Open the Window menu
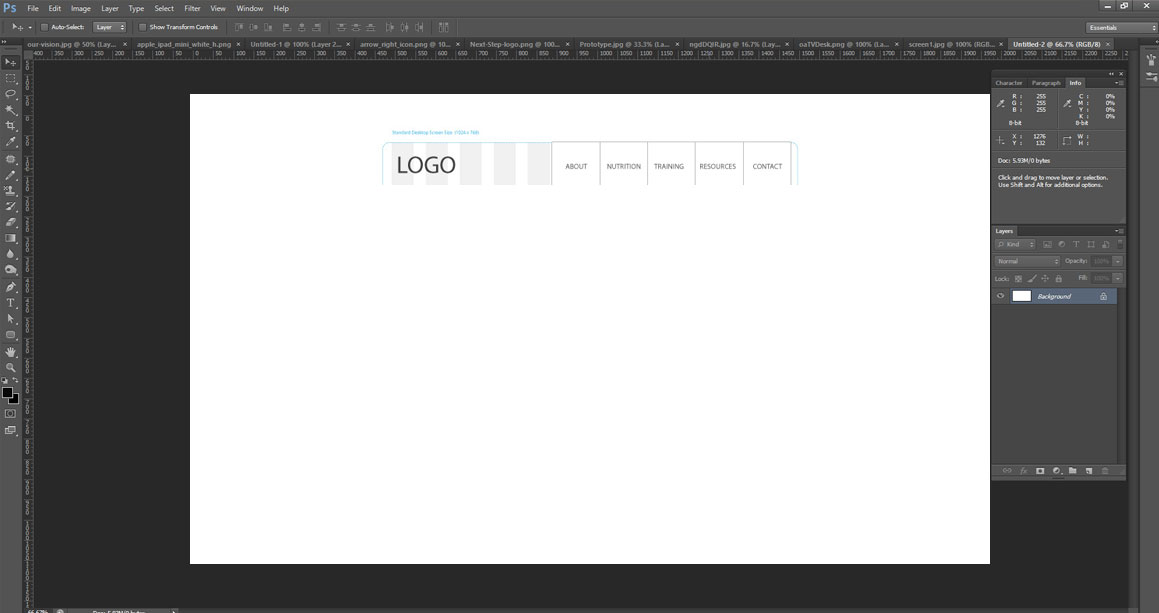The height and width of the screenshot is (613, 1159). click(x=250, y=9)
